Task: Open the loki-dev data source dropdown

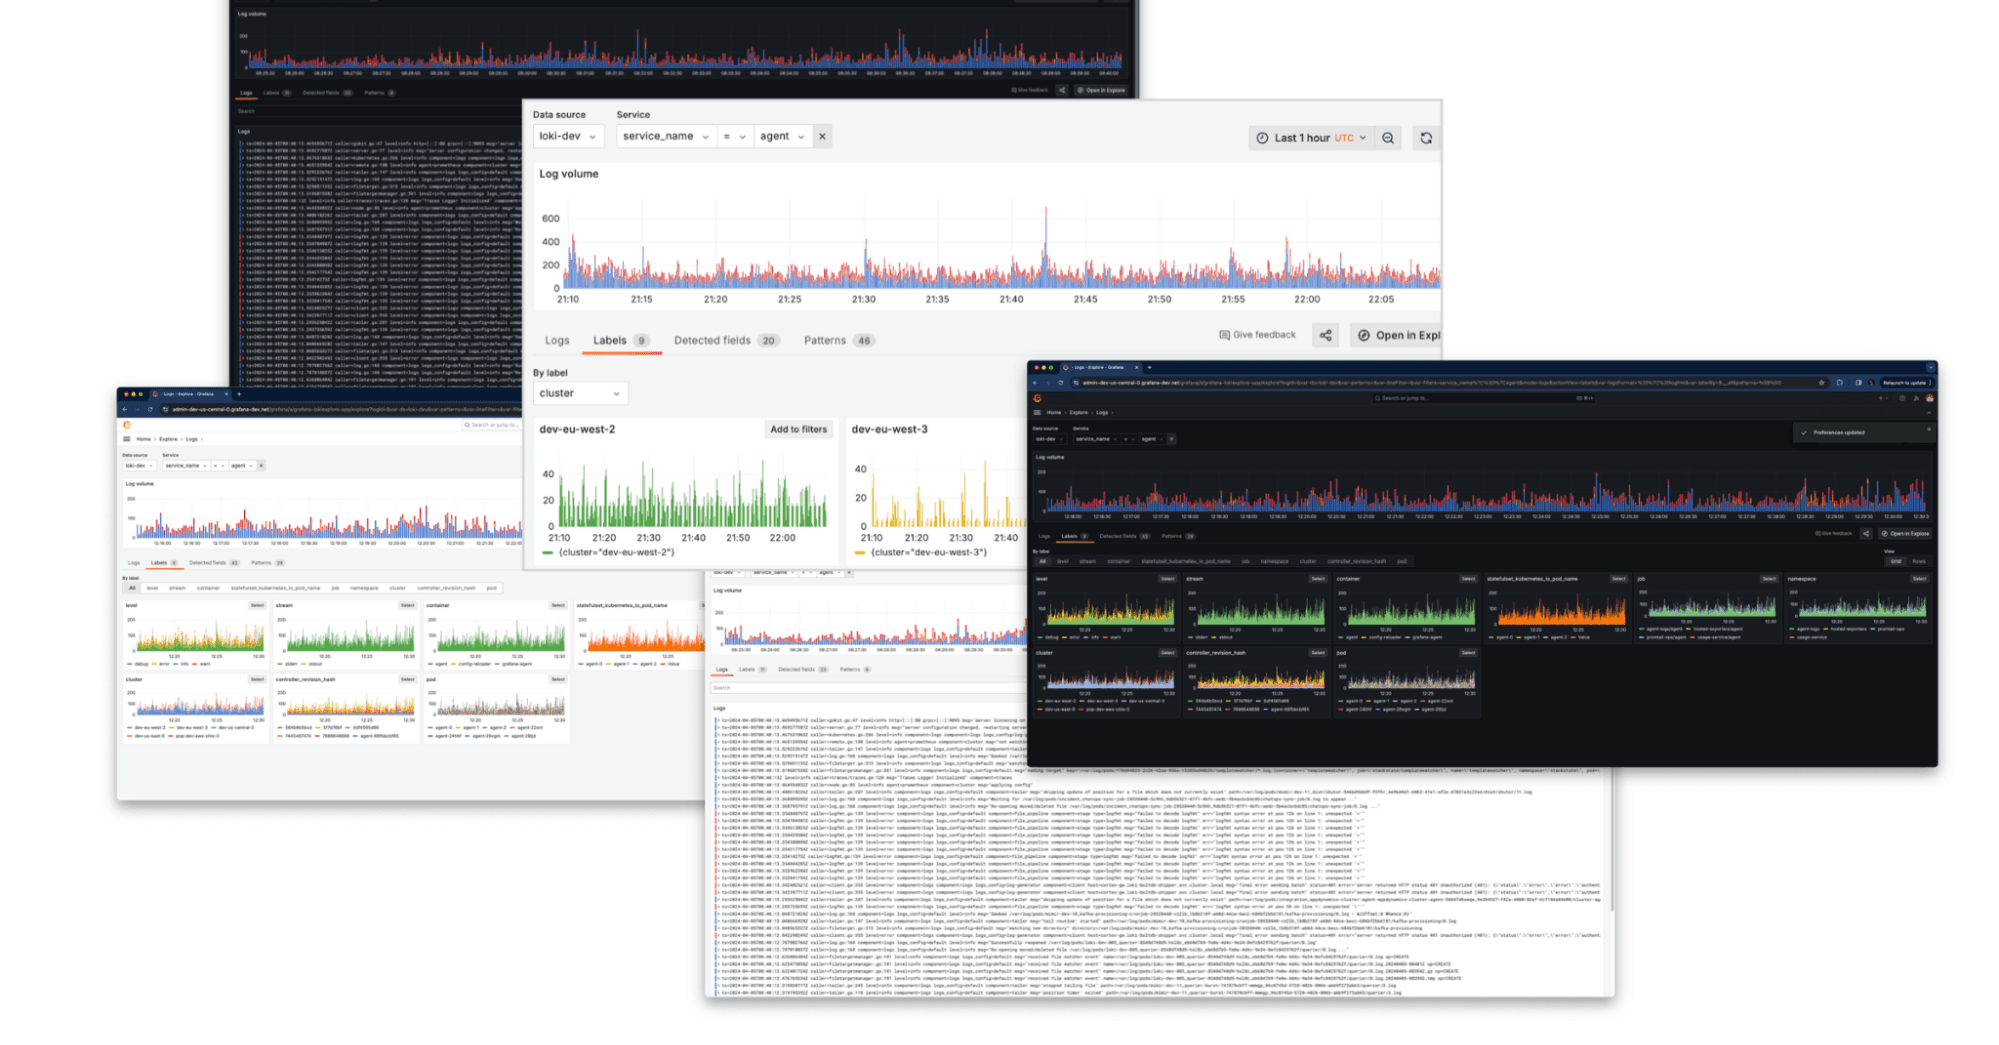Action: point(567,137)
